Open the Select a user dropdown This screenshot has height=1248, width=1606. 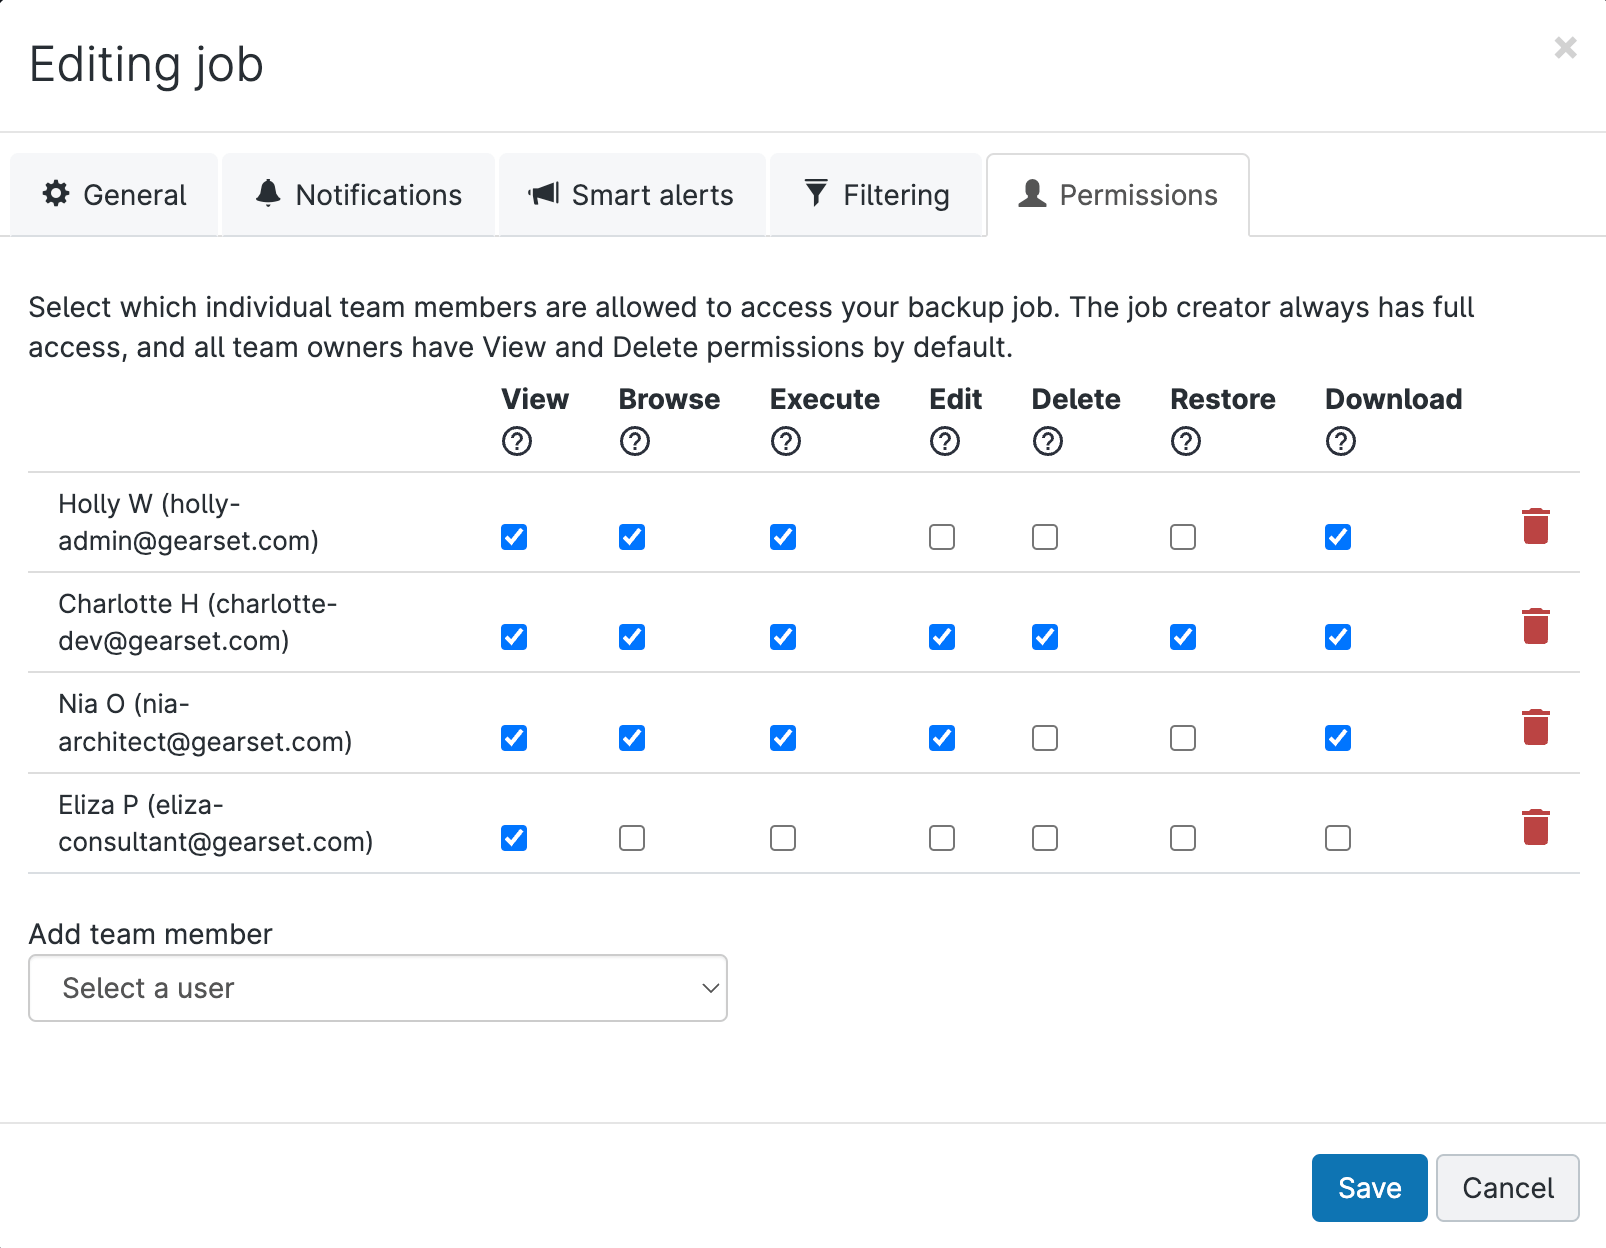pyautogui.click(x=378, y=988)
